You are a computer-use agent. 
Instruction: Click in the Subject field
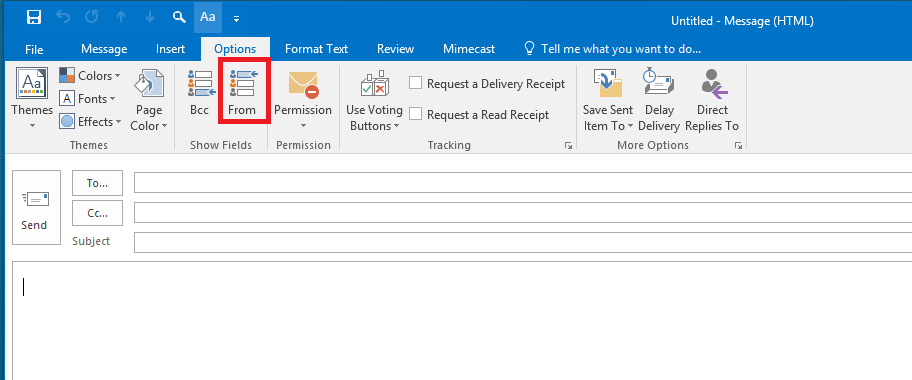[x=523, y=242]
